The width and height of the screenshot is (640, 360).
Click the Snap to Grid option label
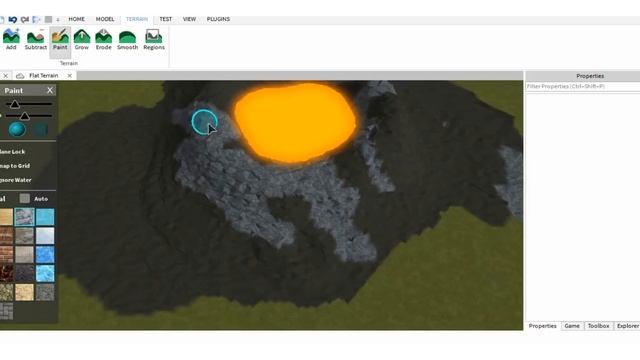click(x=15, y=166)
